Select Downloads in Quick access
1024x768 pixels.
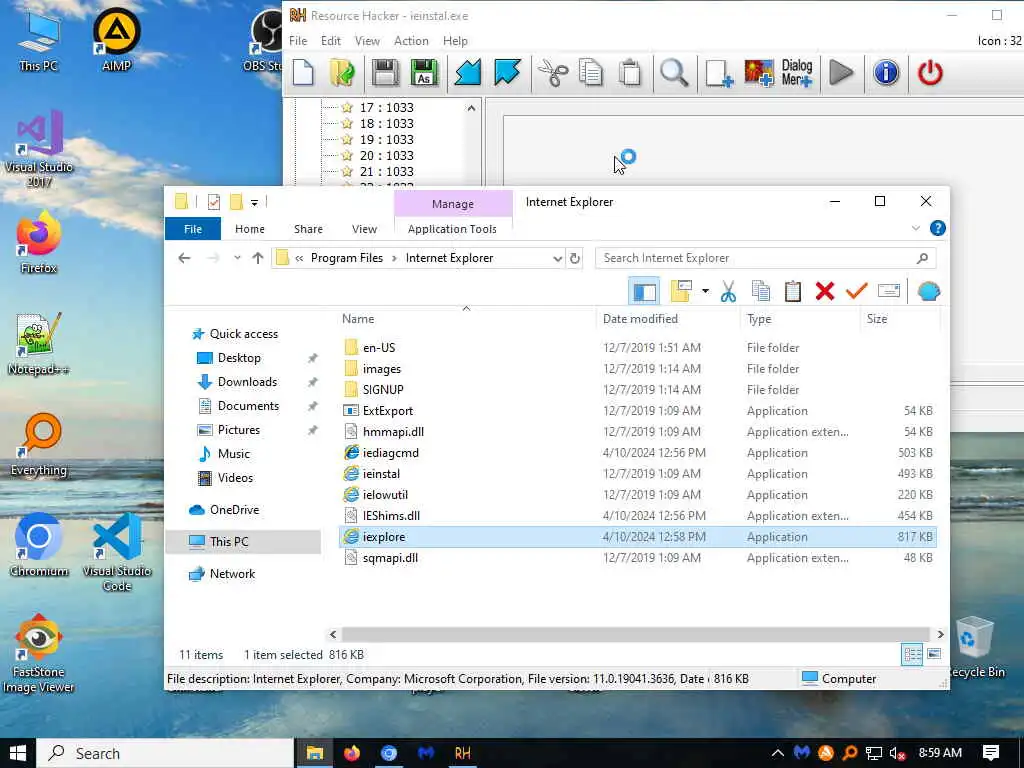[247, 382]
